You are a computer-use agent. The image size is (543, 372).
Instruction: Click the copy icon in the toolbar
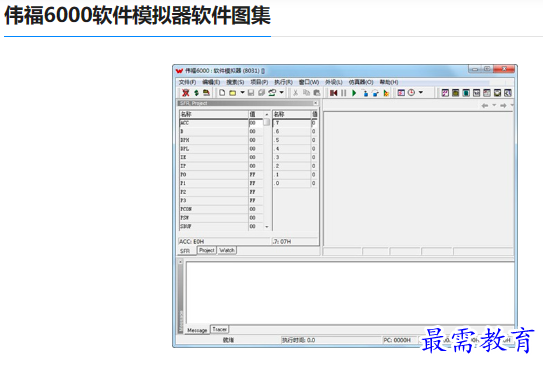(306, 93)
